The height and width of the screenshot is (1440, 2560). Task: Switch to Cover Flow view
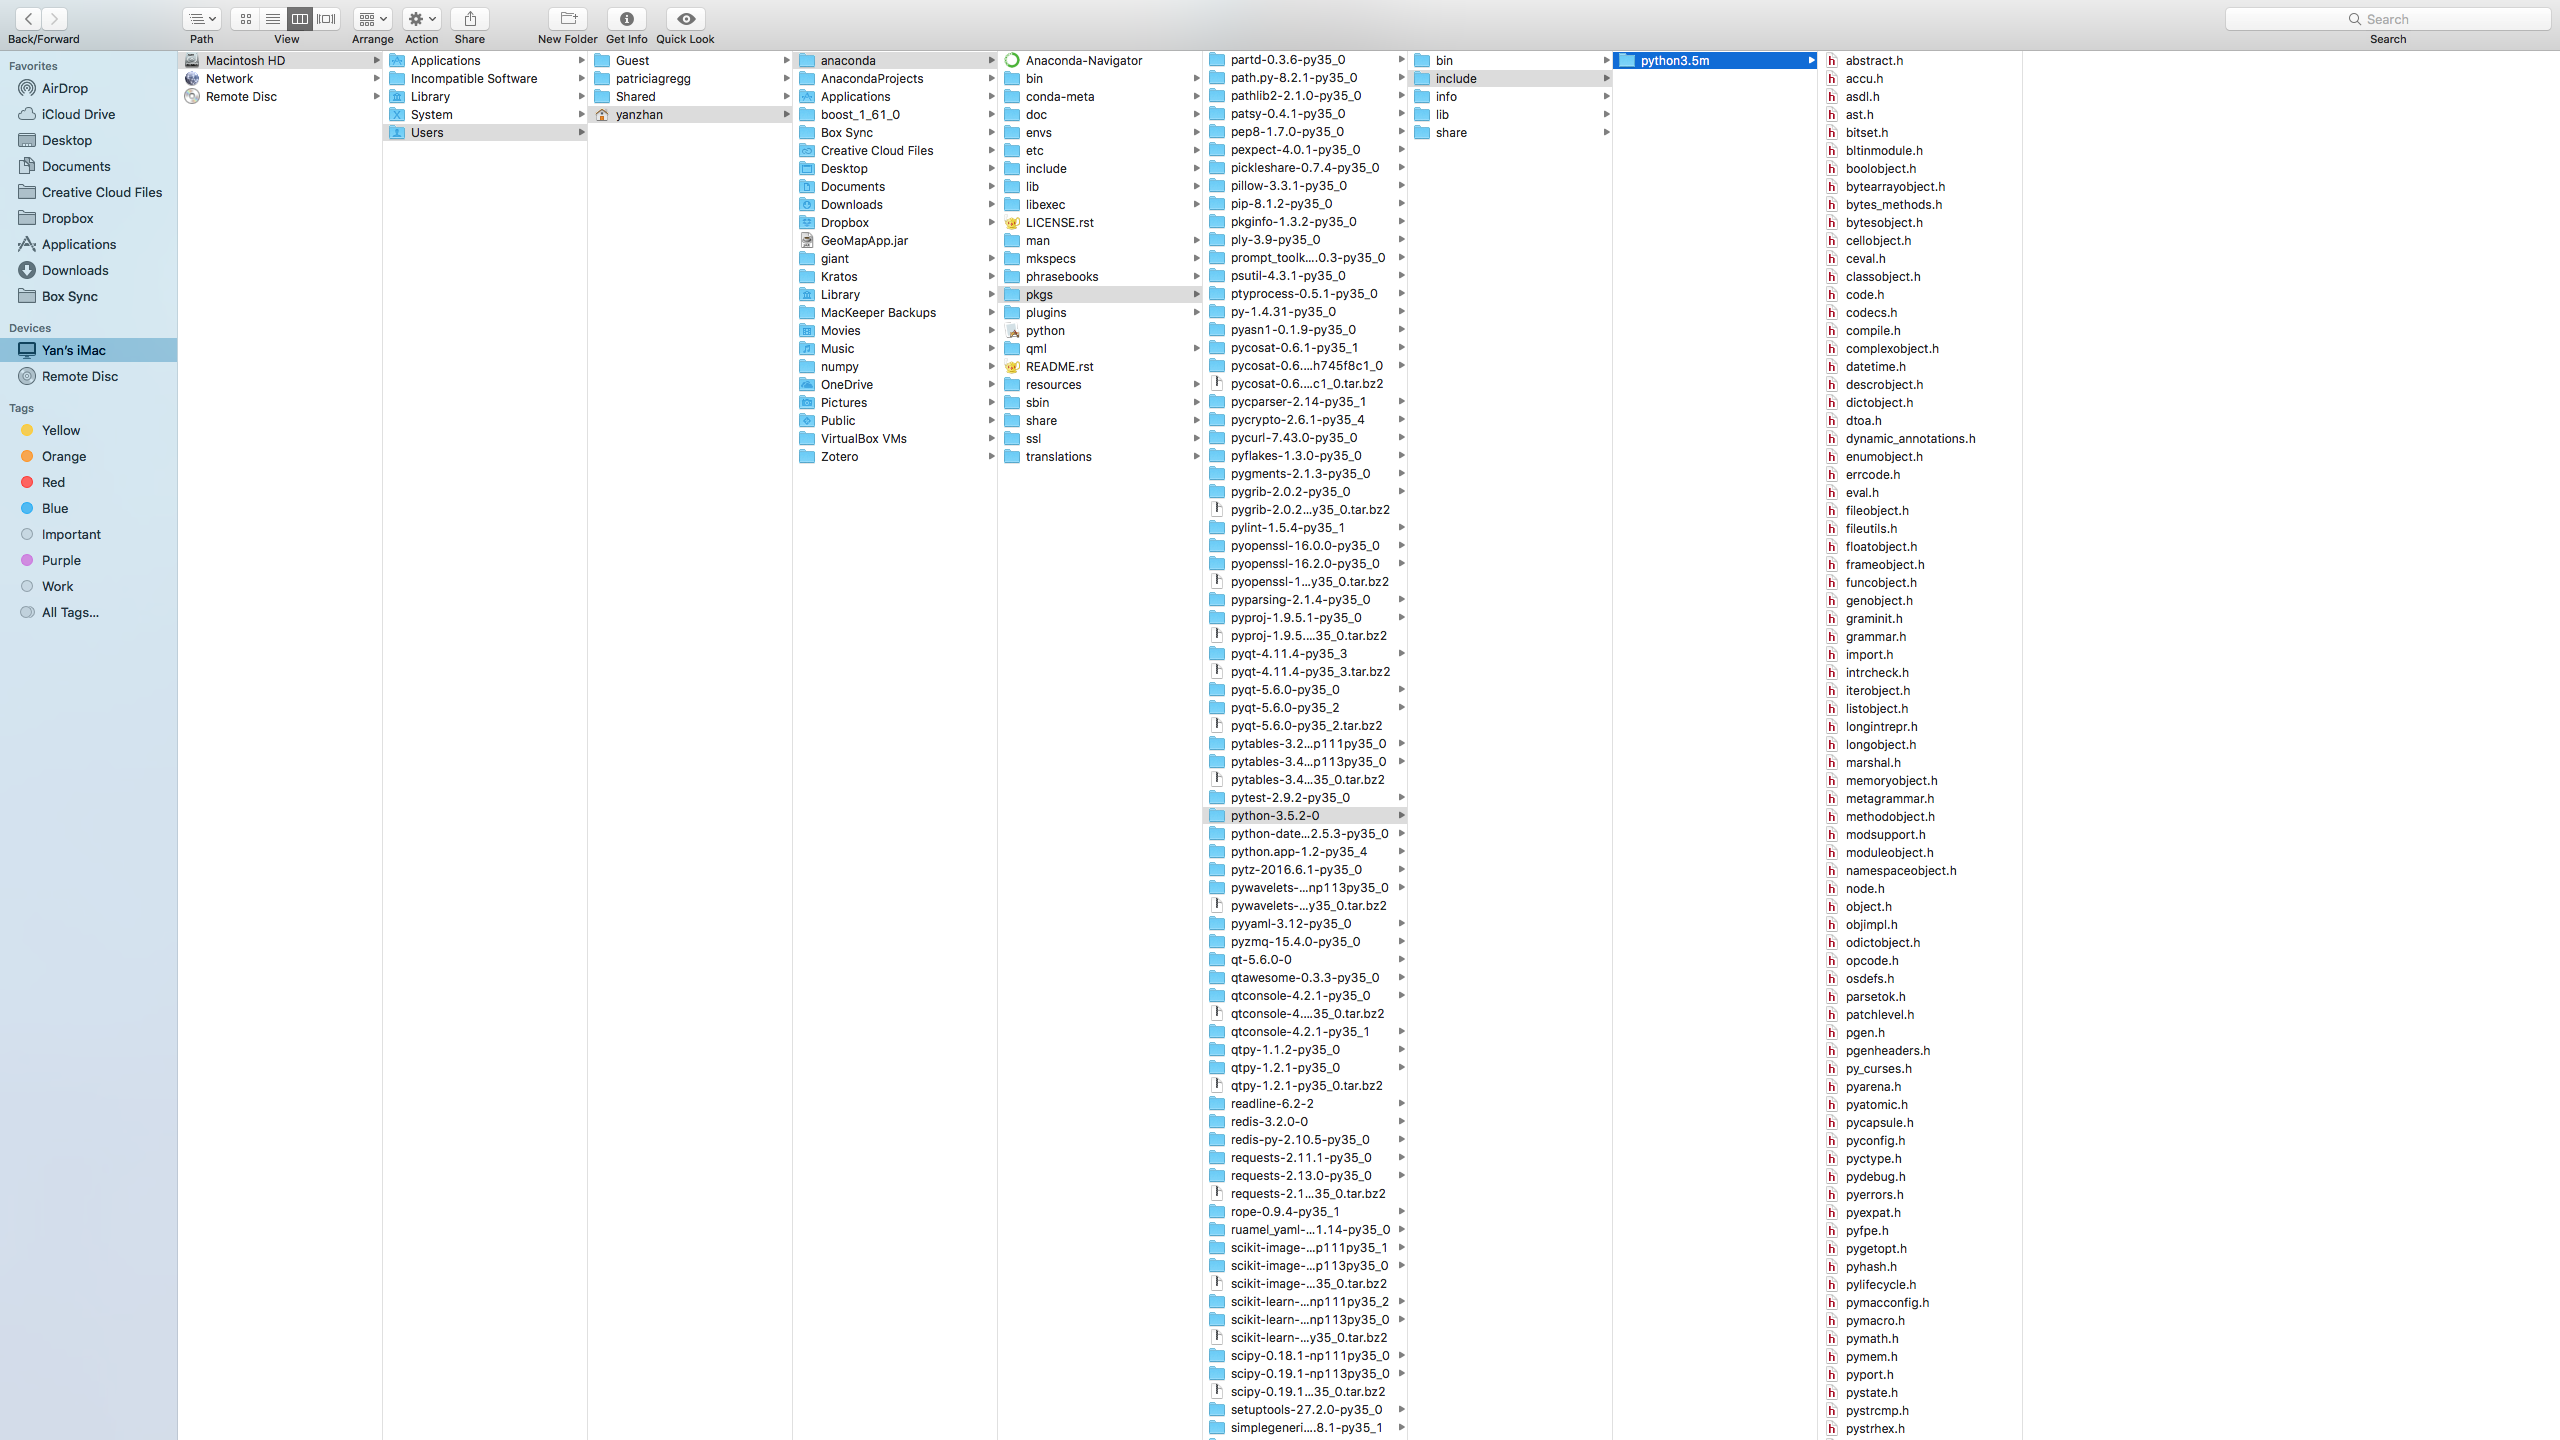click(326, 19)
